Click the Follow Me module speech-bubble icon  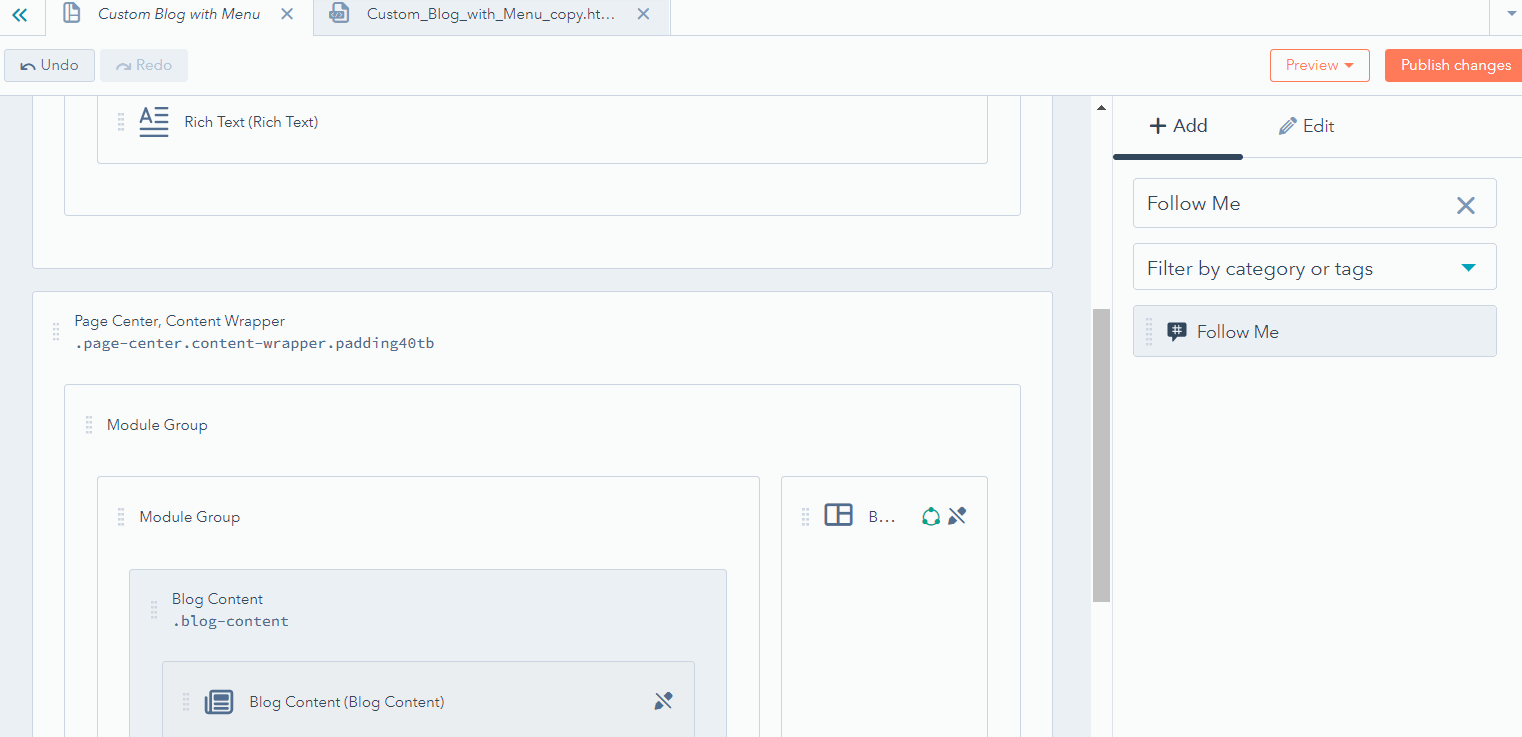[1177, 332]
